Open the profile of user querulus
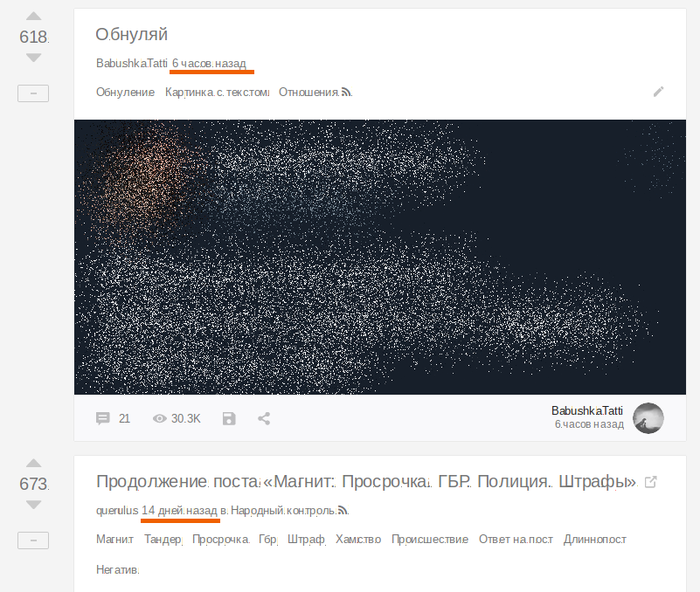Screen dimensions: 700x592 click(x=117, y=510)
